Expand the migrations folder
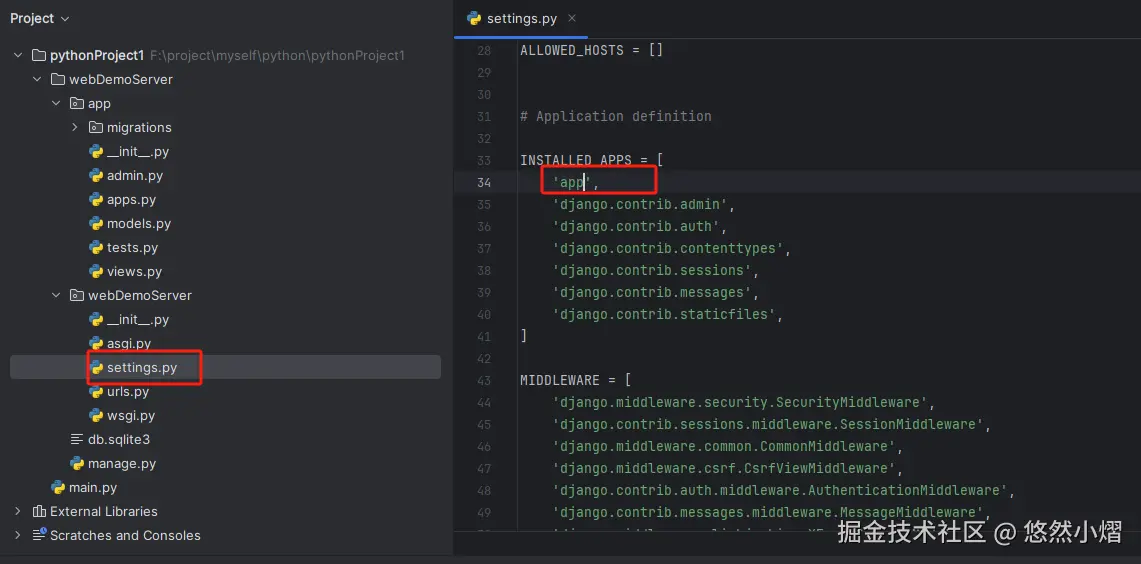 point(75,128)
